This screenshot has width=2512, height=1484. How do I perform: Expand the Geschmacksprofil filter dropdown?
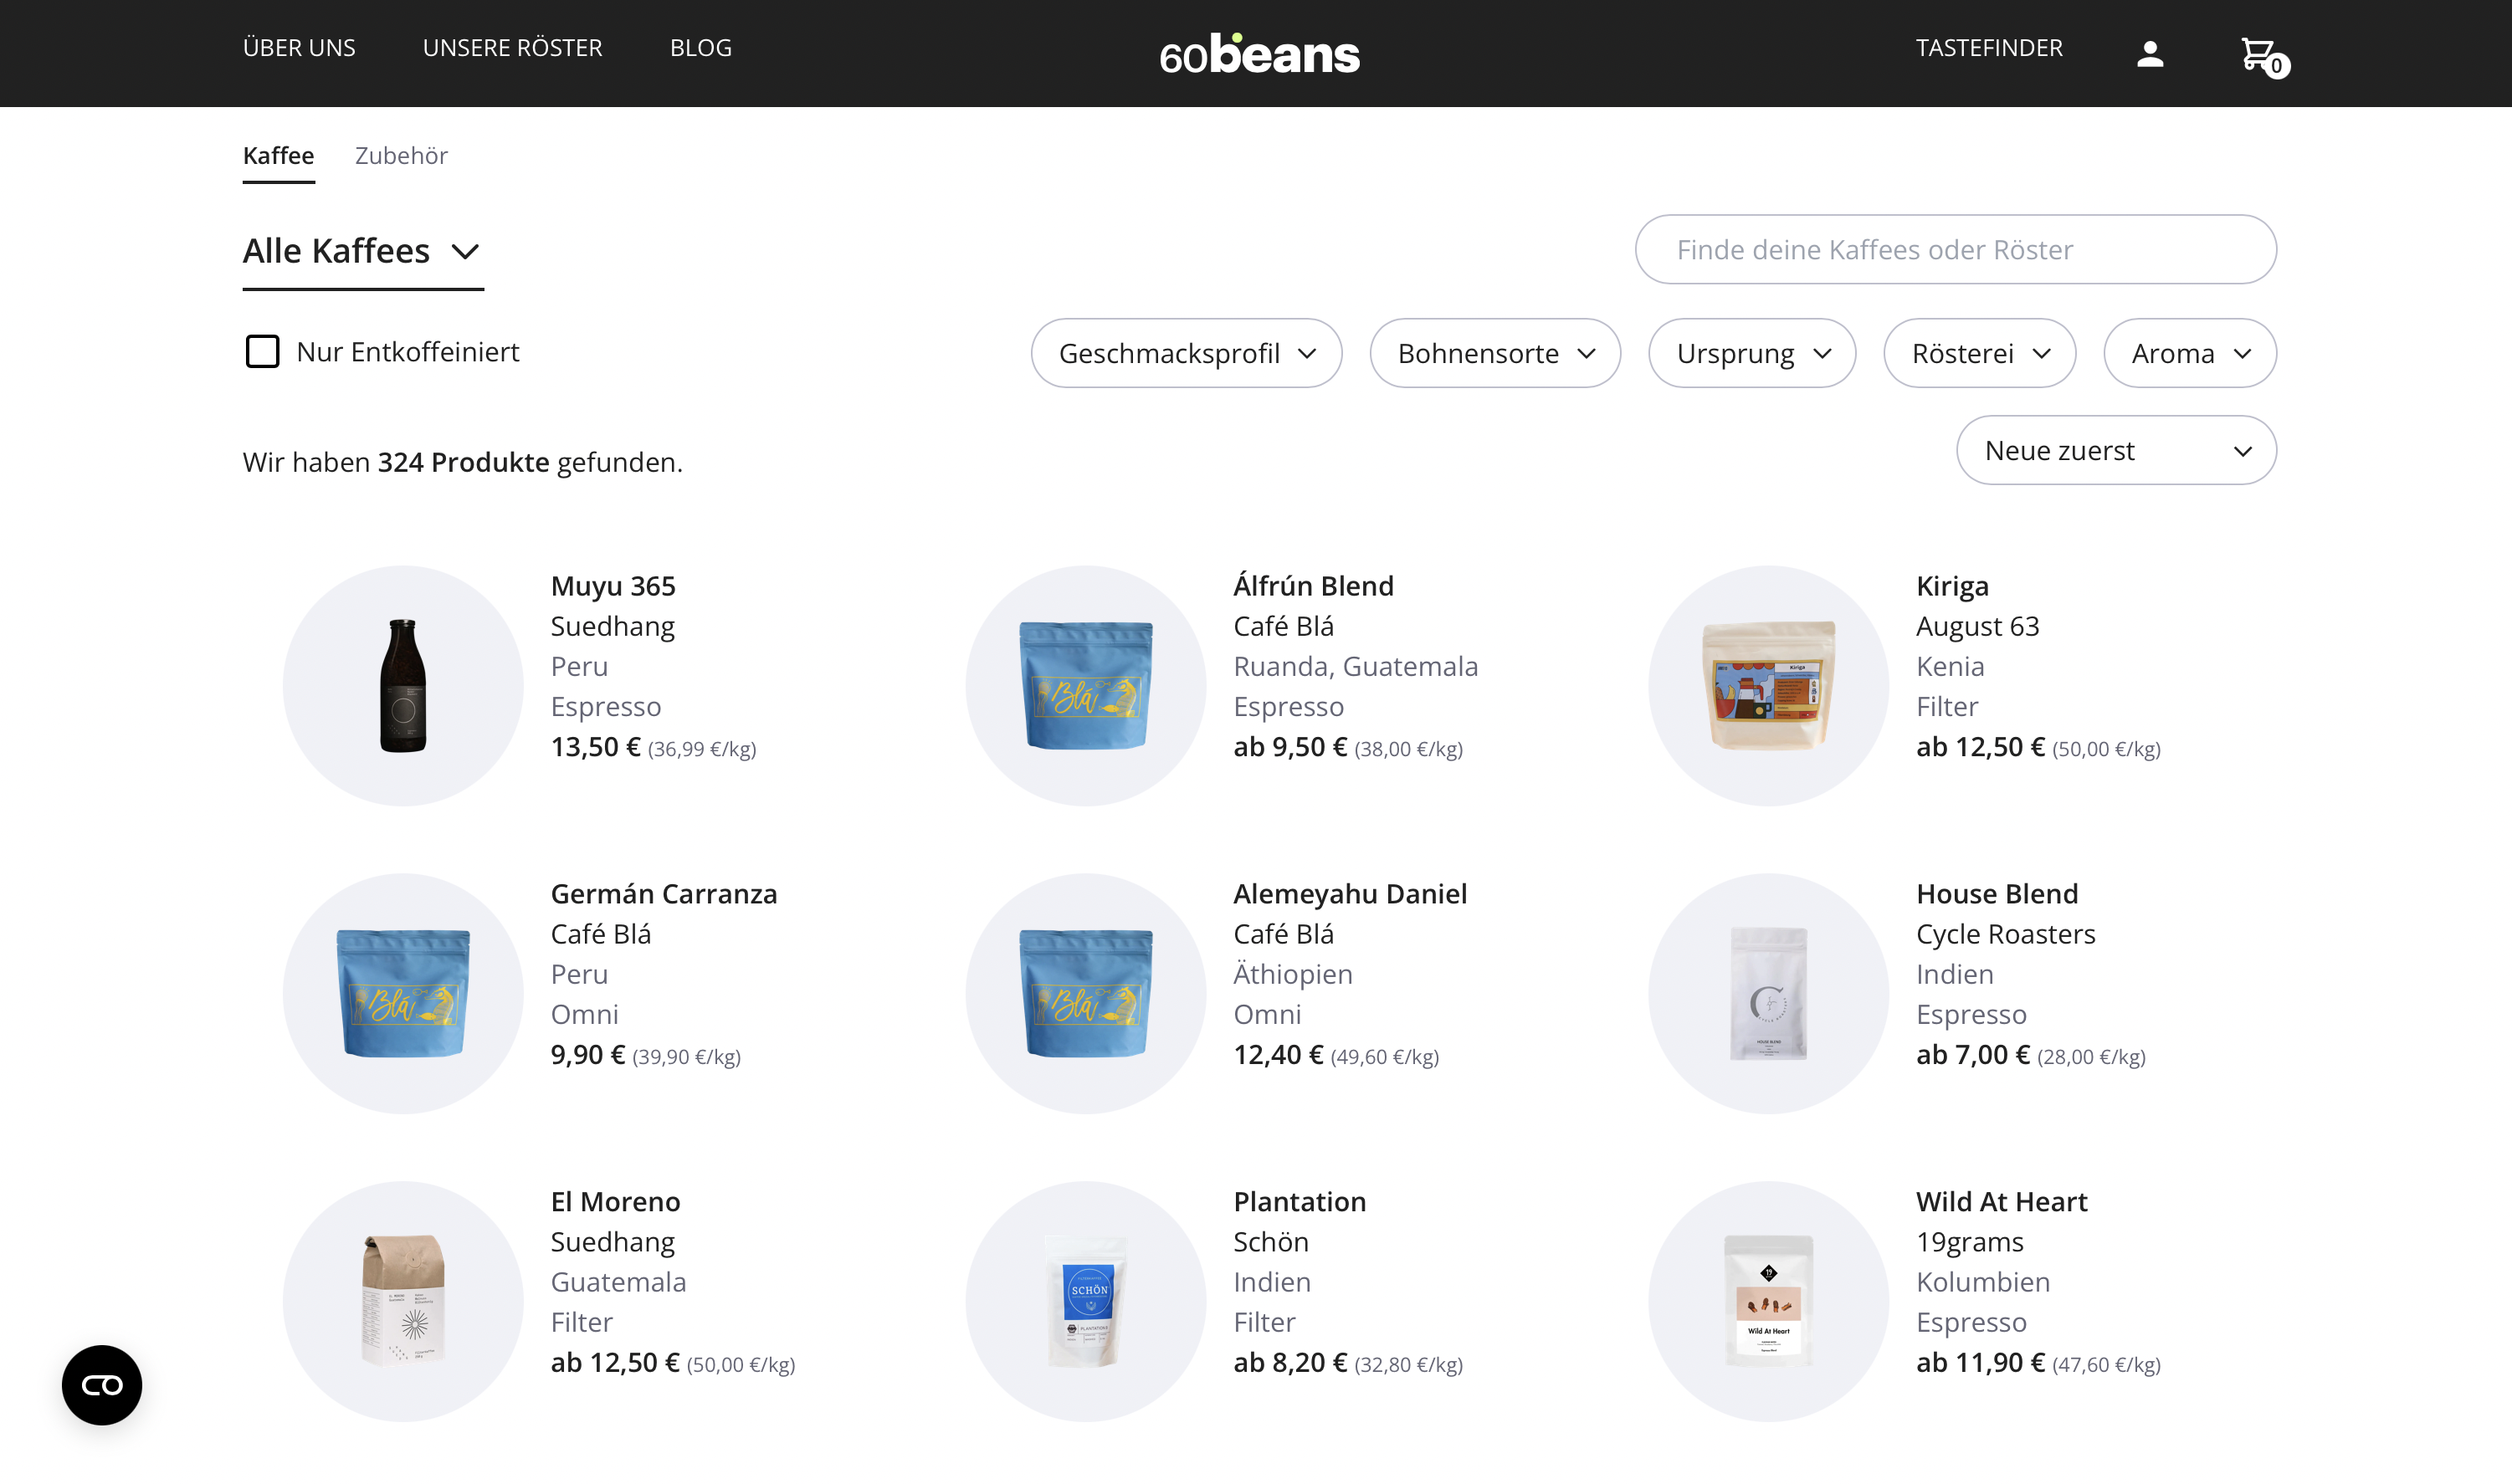click(1186, 353)
